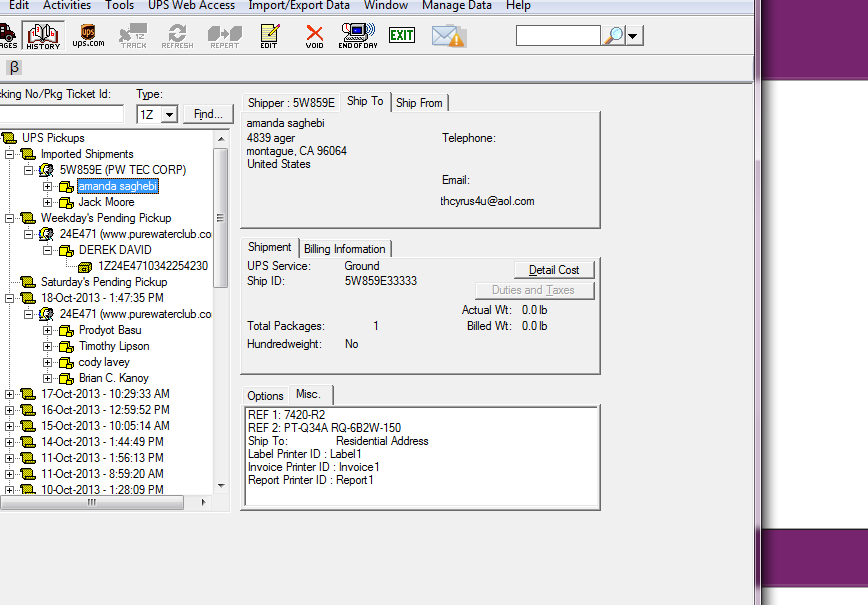Click the Weekday's Pending Pickup folder icon
Image resolution: width=868 pixels, height=605 pixels.
point(28,218)
